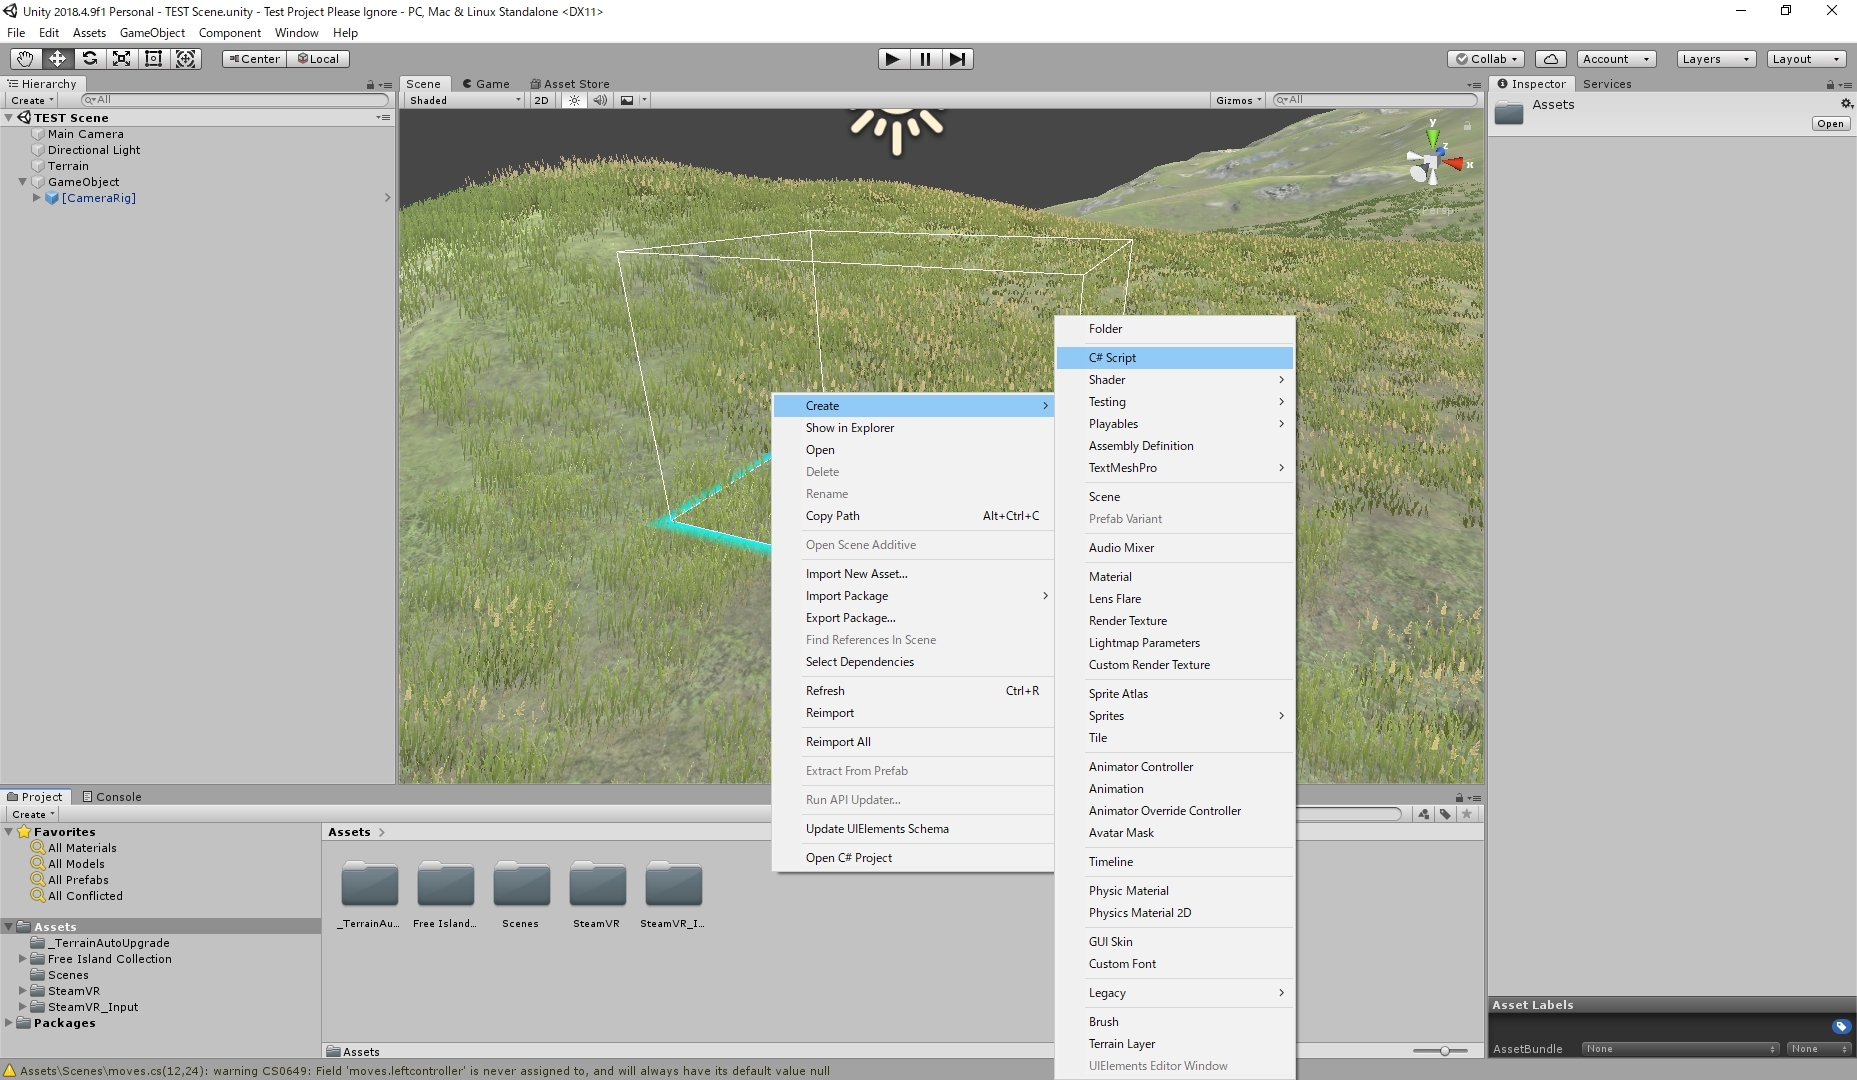Enable 2D scene view mode

tap(540, 100)
